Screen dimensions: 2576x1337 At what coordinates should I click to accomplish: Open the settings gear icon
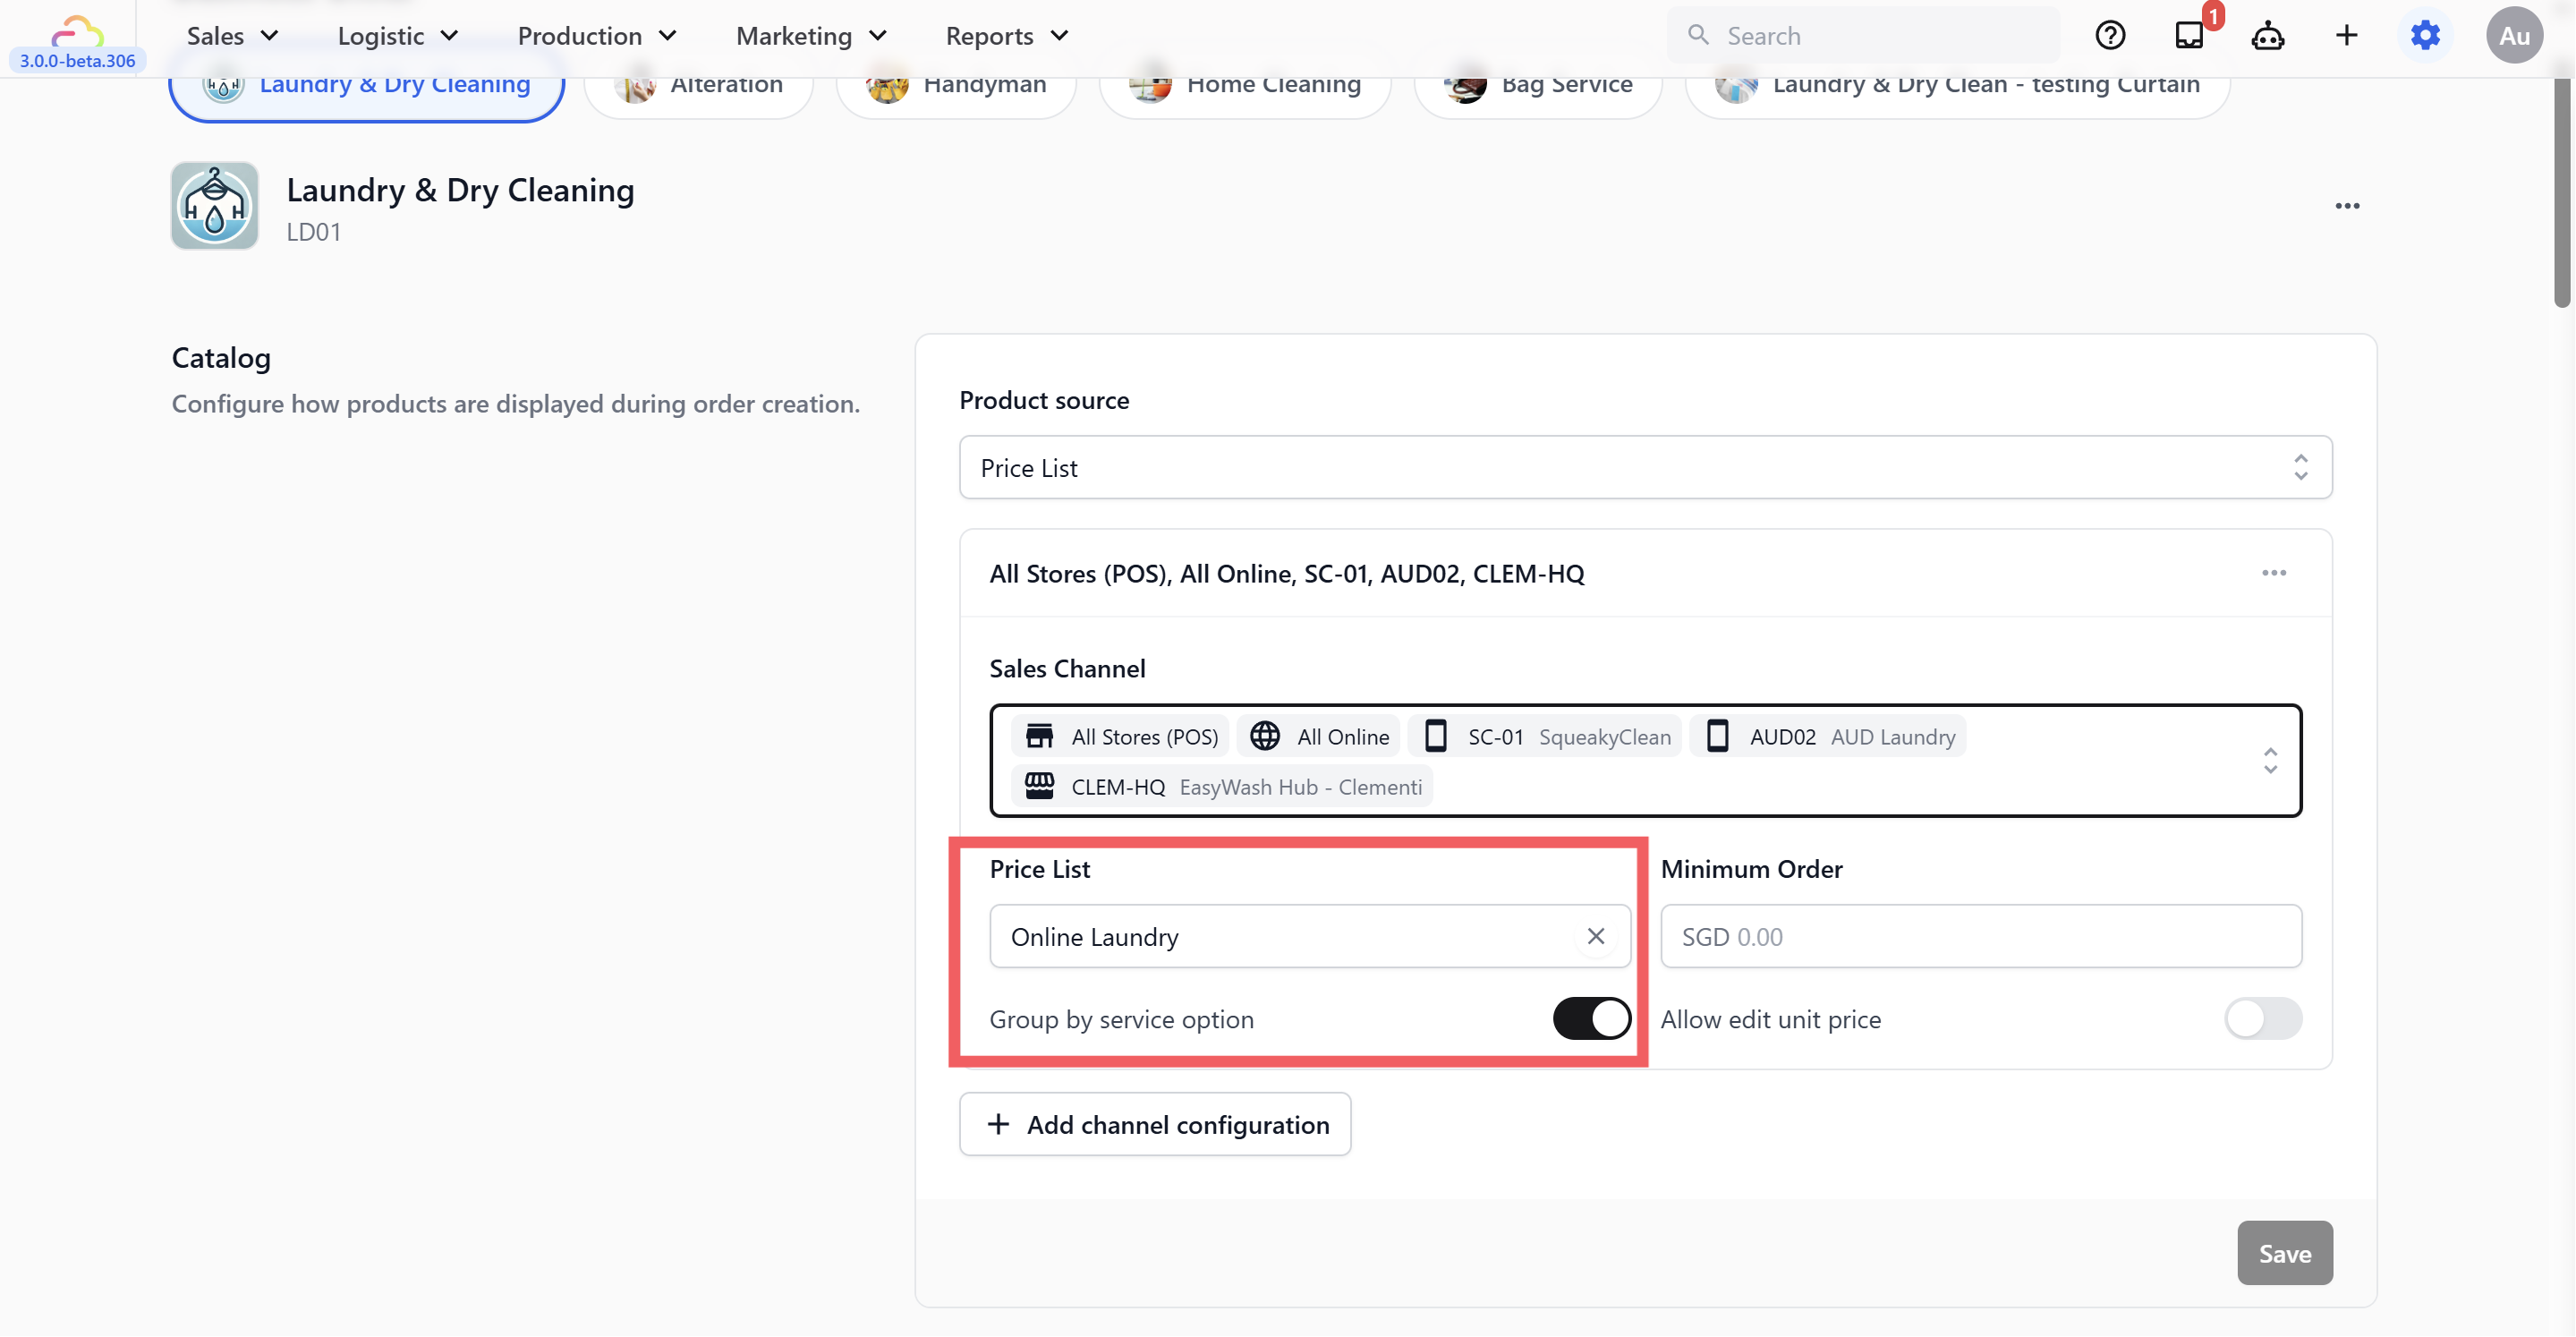coord(2425,36)
